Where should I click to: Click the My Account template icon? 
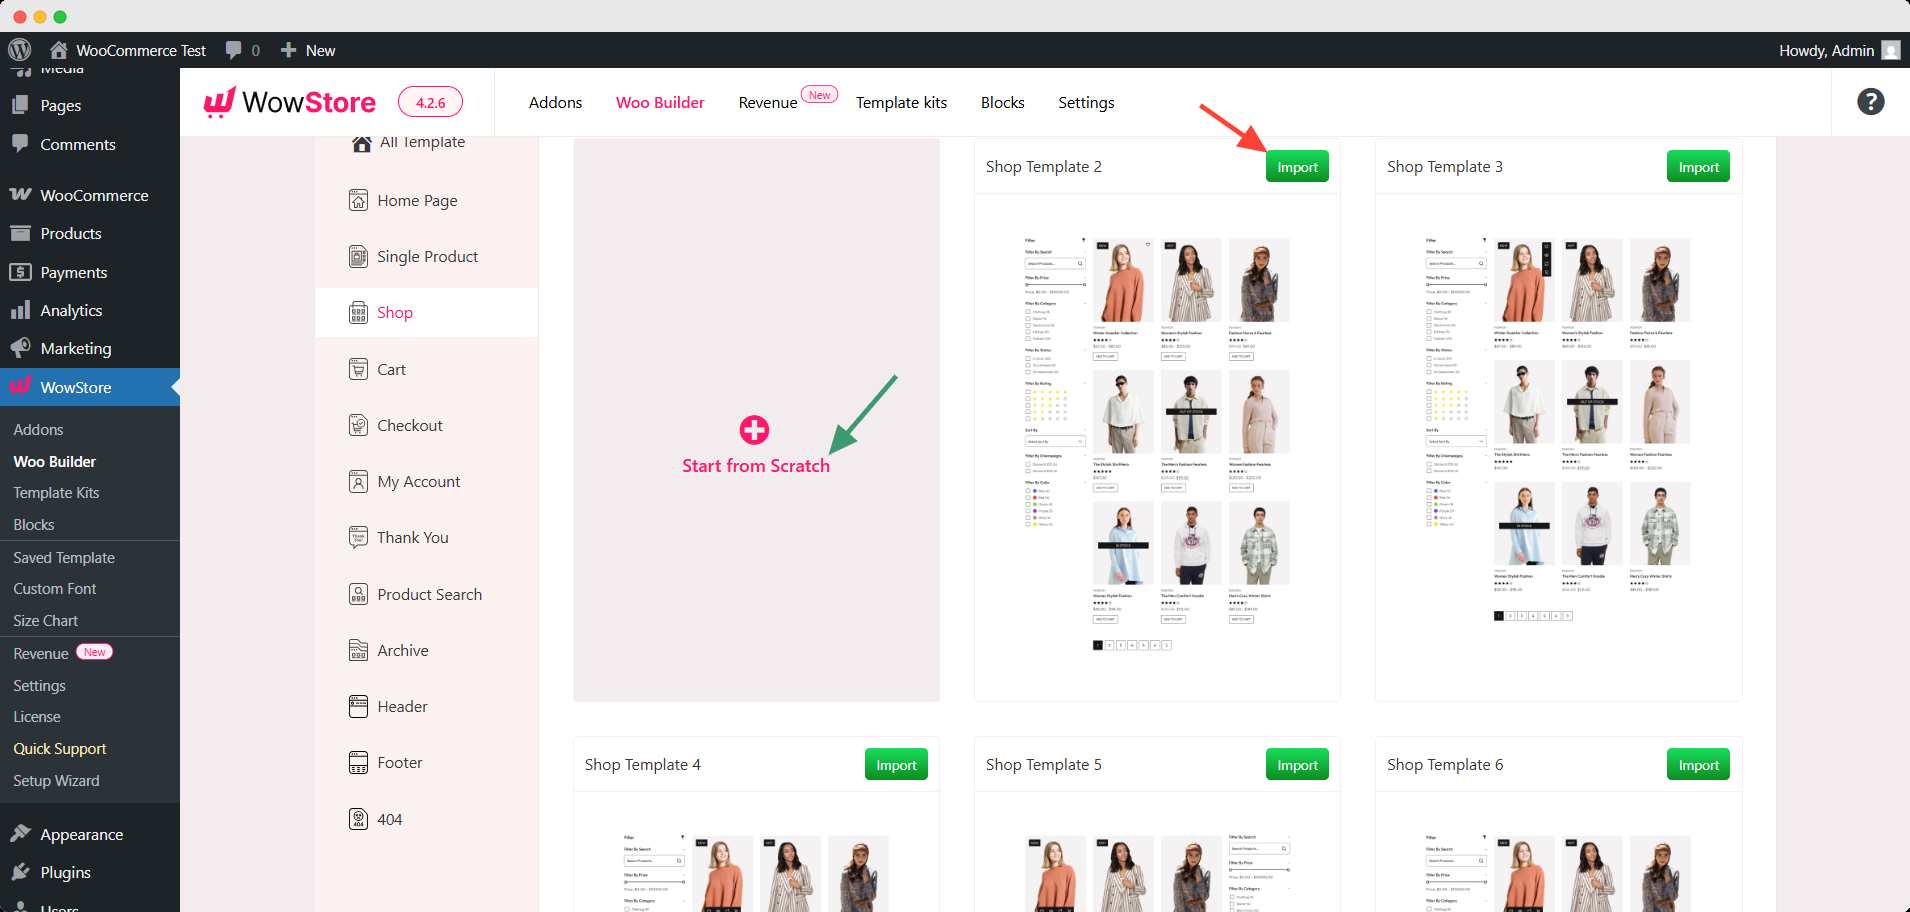(x=358, y=482)
